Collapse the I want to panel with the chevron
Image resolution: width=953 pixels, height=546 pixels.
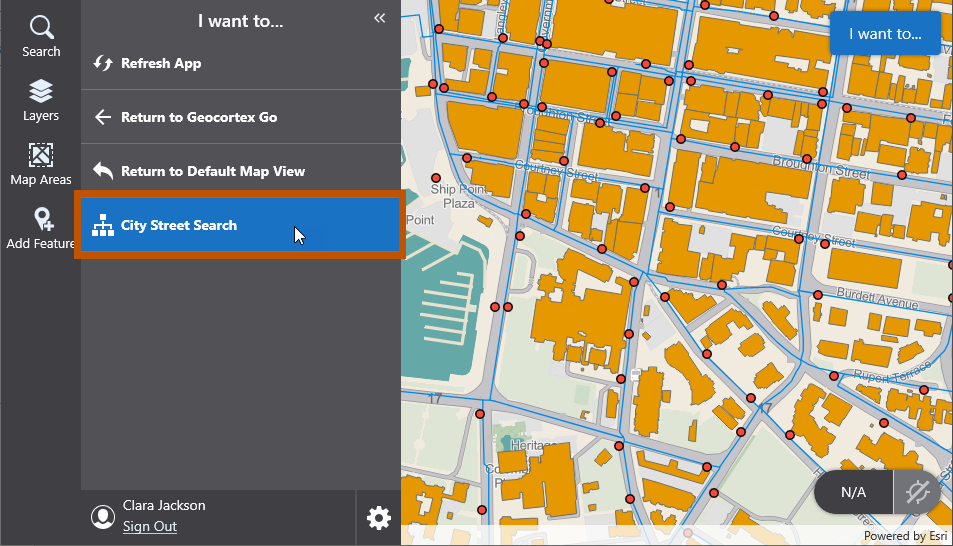click(380, 18)
